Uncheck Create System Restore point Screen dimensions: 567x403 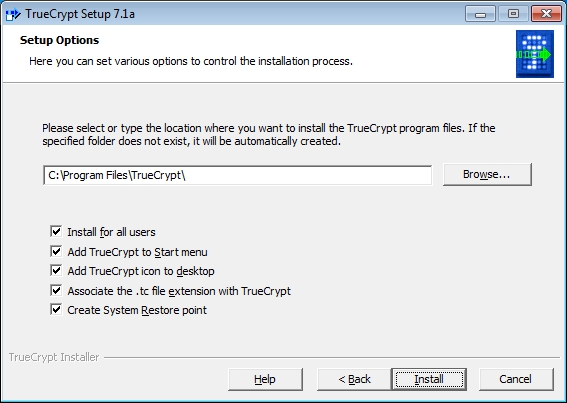coord(56,310)
